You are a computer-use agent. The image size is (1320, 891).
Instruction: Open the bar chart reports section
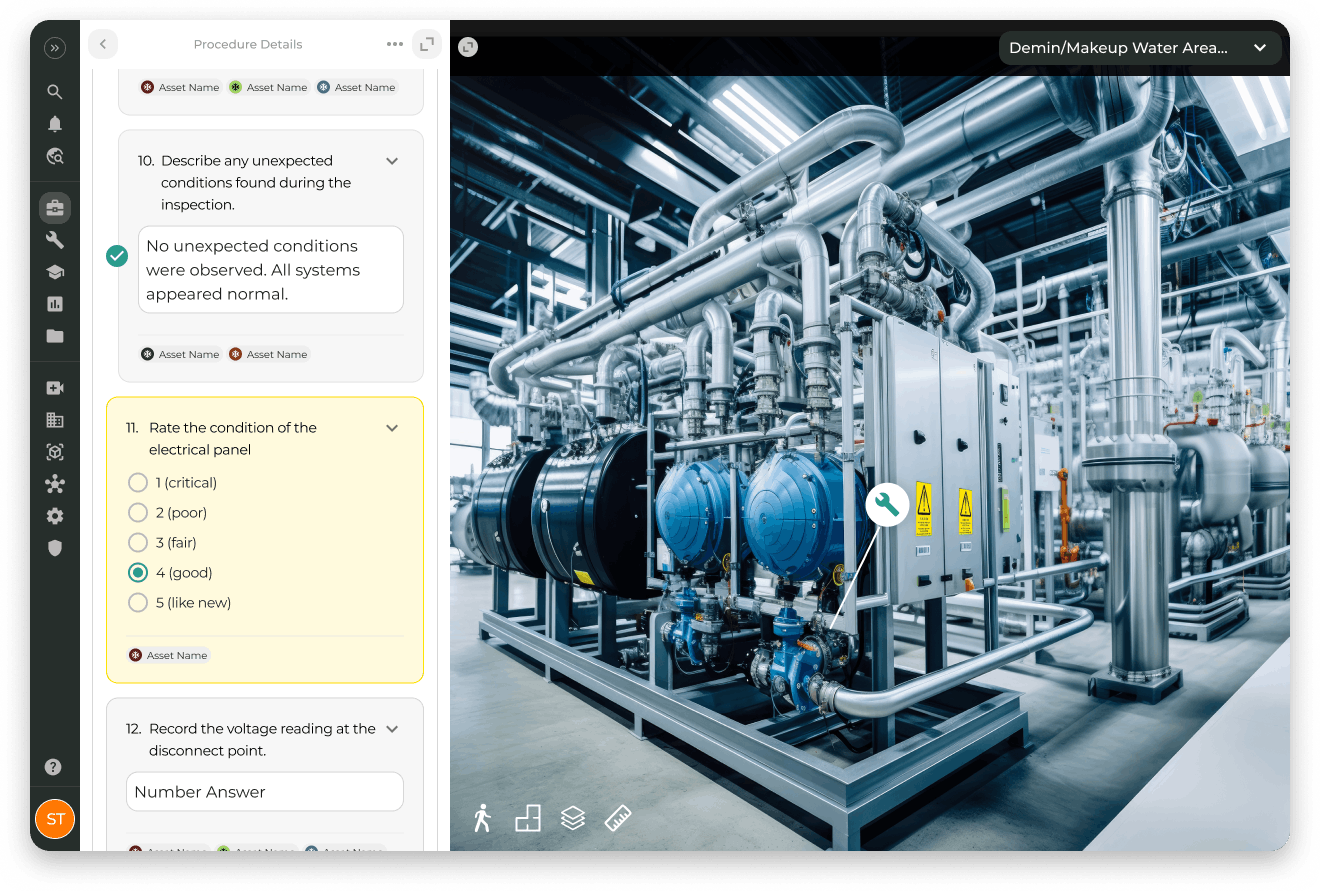click(55, 304)
